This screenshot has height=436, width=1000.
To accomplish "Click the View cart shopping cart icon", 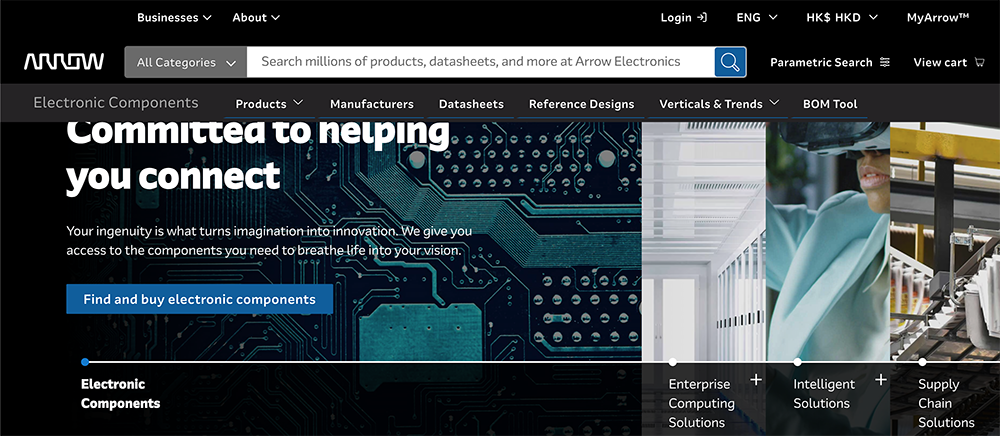I will (980, 62).
